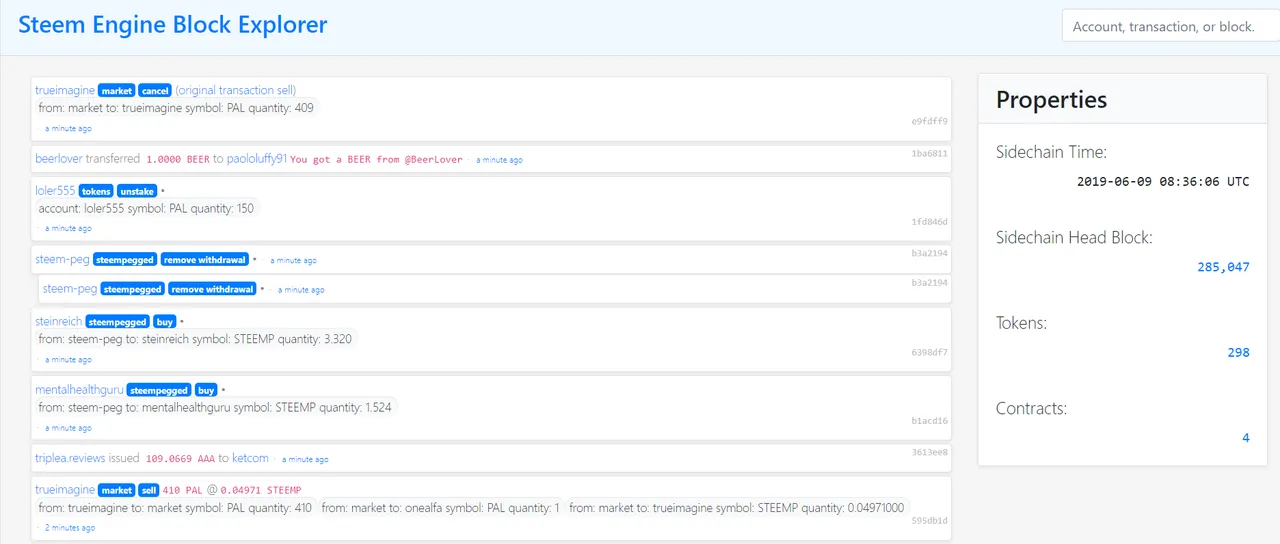Click the You got a BEER from @BeerLover memo
Viewport: 1280px width, 544px height.
[376, 159]
